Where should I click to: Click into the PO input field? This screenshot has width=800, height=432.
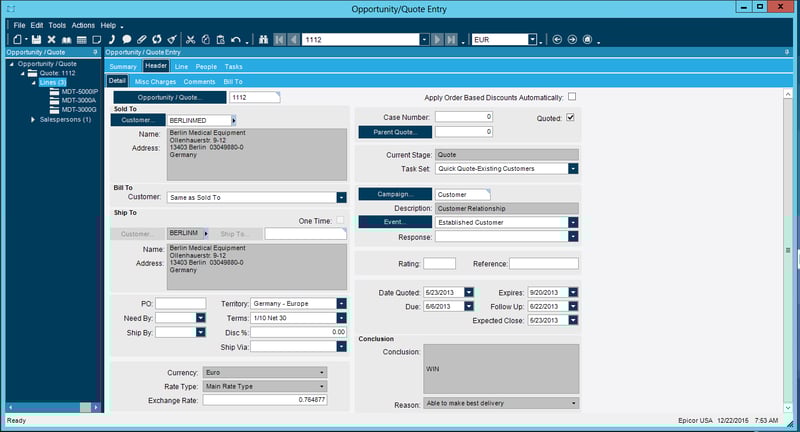coord(181,303)
